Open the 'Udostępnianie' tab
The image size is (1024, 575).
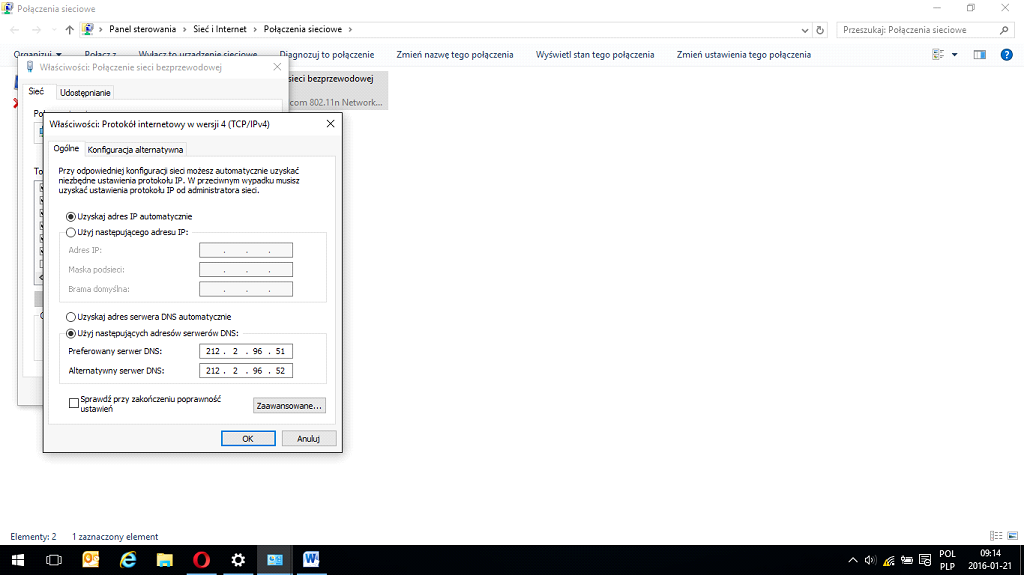coord(85,92)
